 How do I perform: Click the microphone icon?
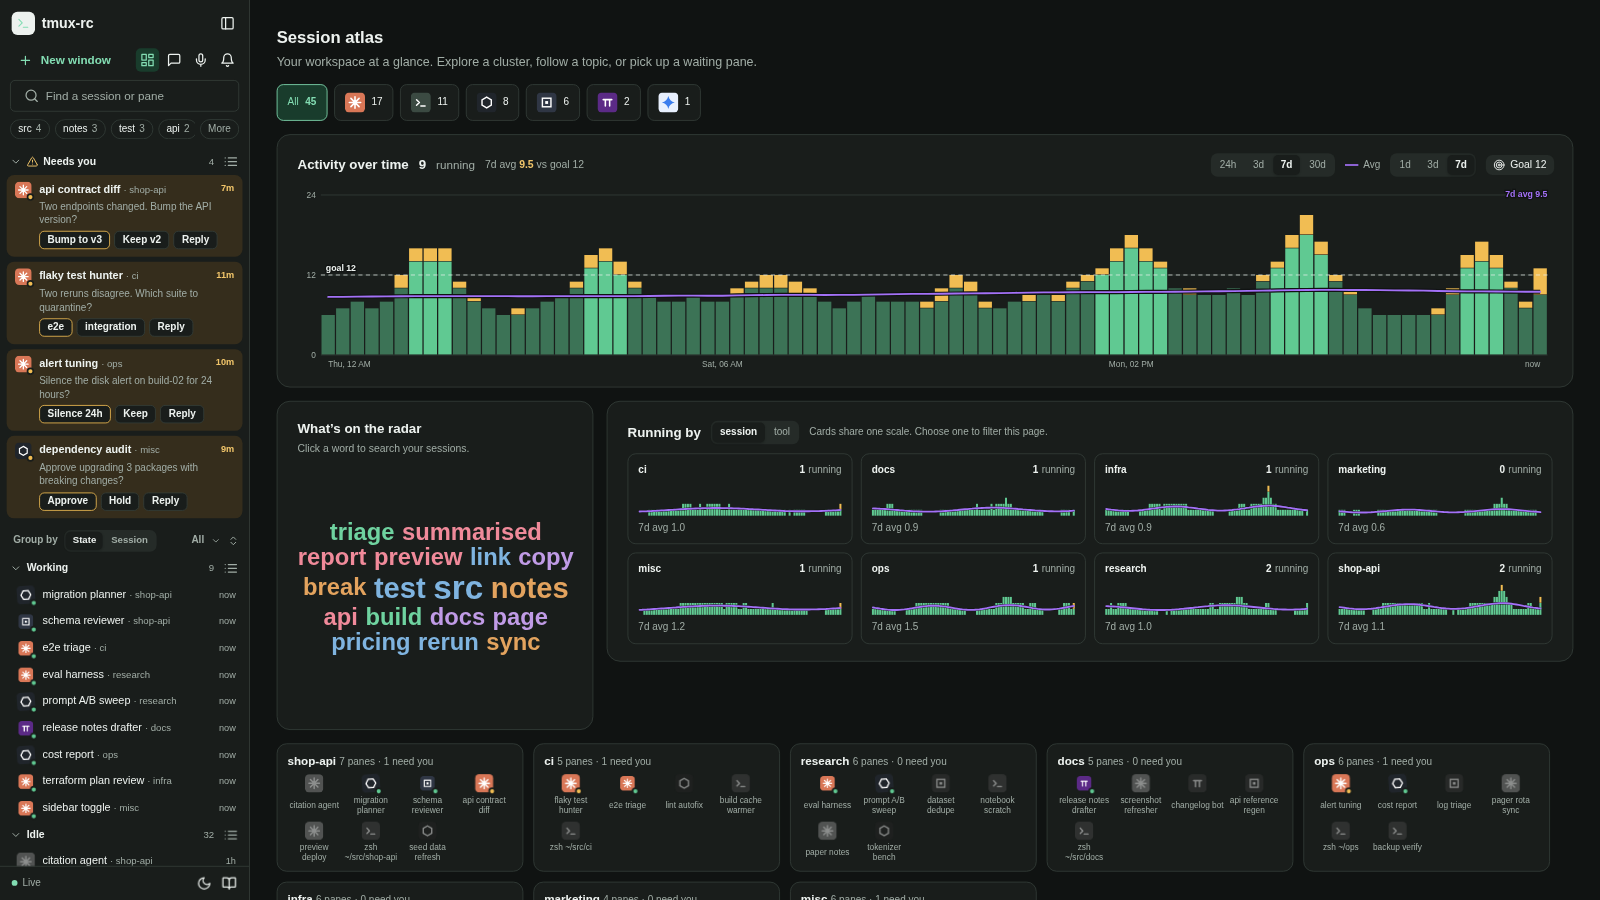point(201,60)
